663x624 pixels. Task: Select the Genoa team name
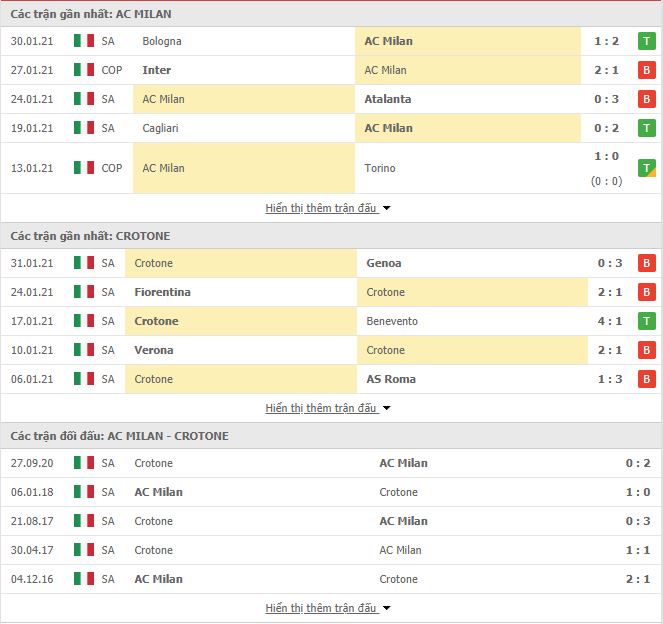pos(384,263)
